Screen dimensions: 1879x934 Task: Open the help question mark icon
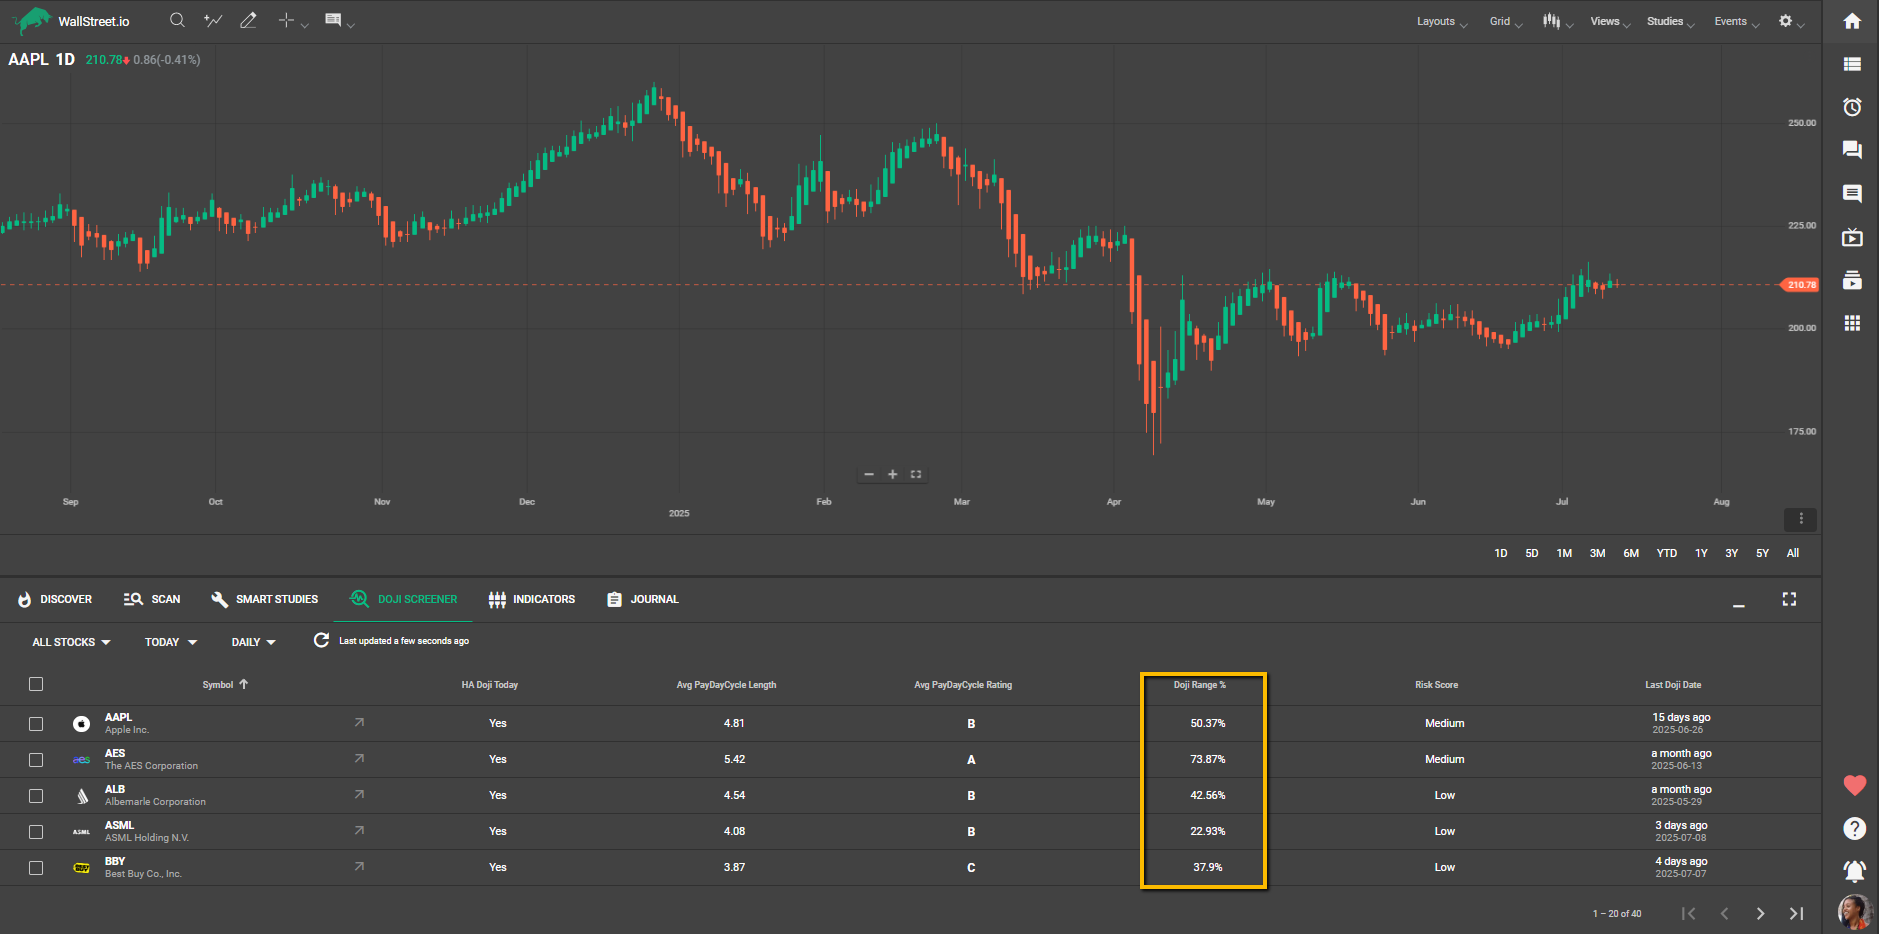coord(1854,828)
